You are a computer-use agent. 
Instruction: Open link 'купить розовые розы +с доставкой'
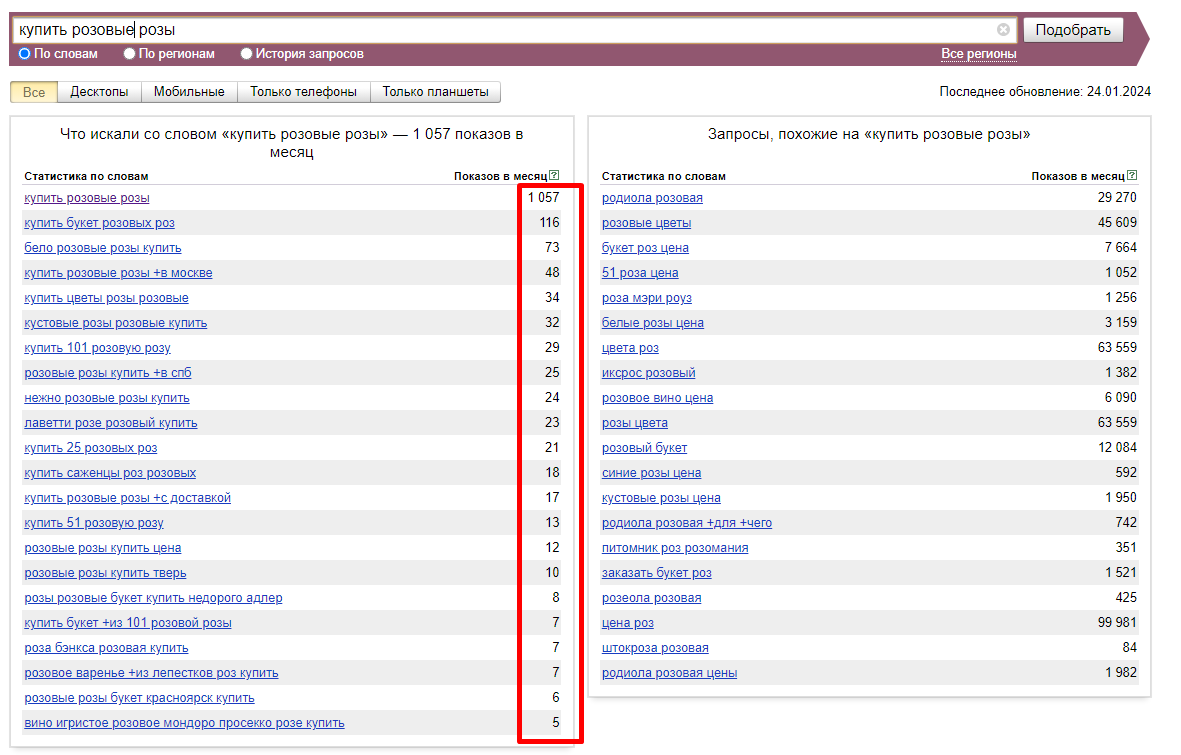pyautogui.click(x=127, y=498)
